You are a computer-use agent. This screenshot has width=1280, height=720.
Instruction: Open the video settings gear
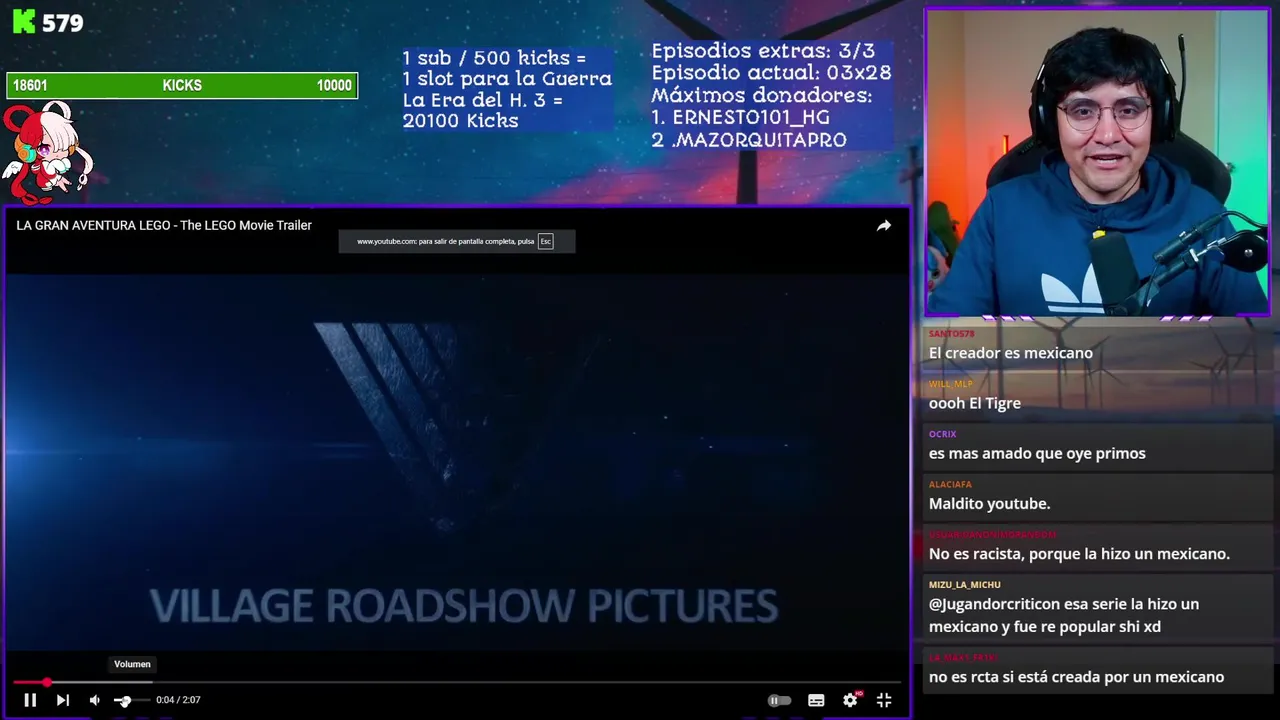tap(850, 700)
